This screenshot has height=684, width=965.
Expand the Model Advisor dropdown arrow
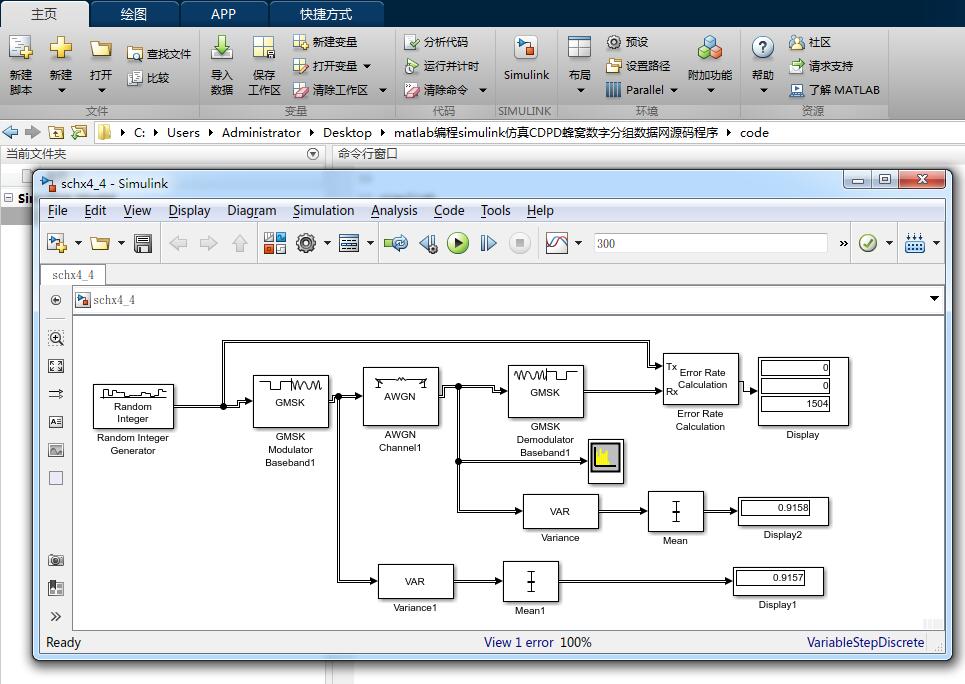pos(889,243)
